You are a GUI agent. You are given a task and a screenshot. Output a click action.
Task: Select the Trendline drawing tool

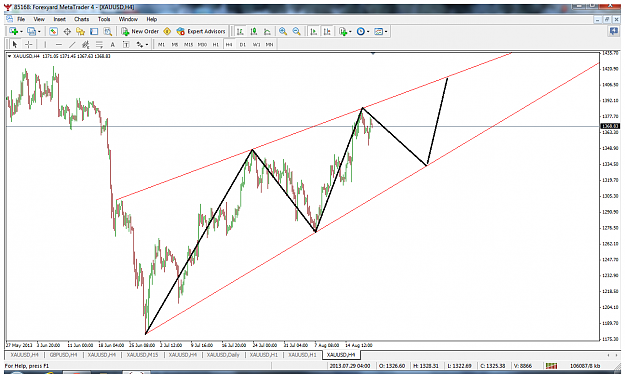coord(72,45)
